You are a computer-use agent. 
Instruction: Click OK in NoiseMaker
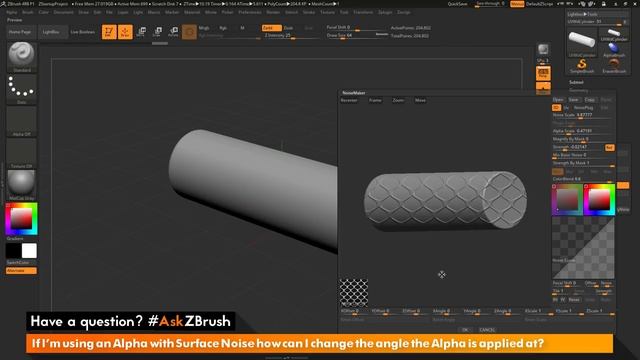(465, 330)
